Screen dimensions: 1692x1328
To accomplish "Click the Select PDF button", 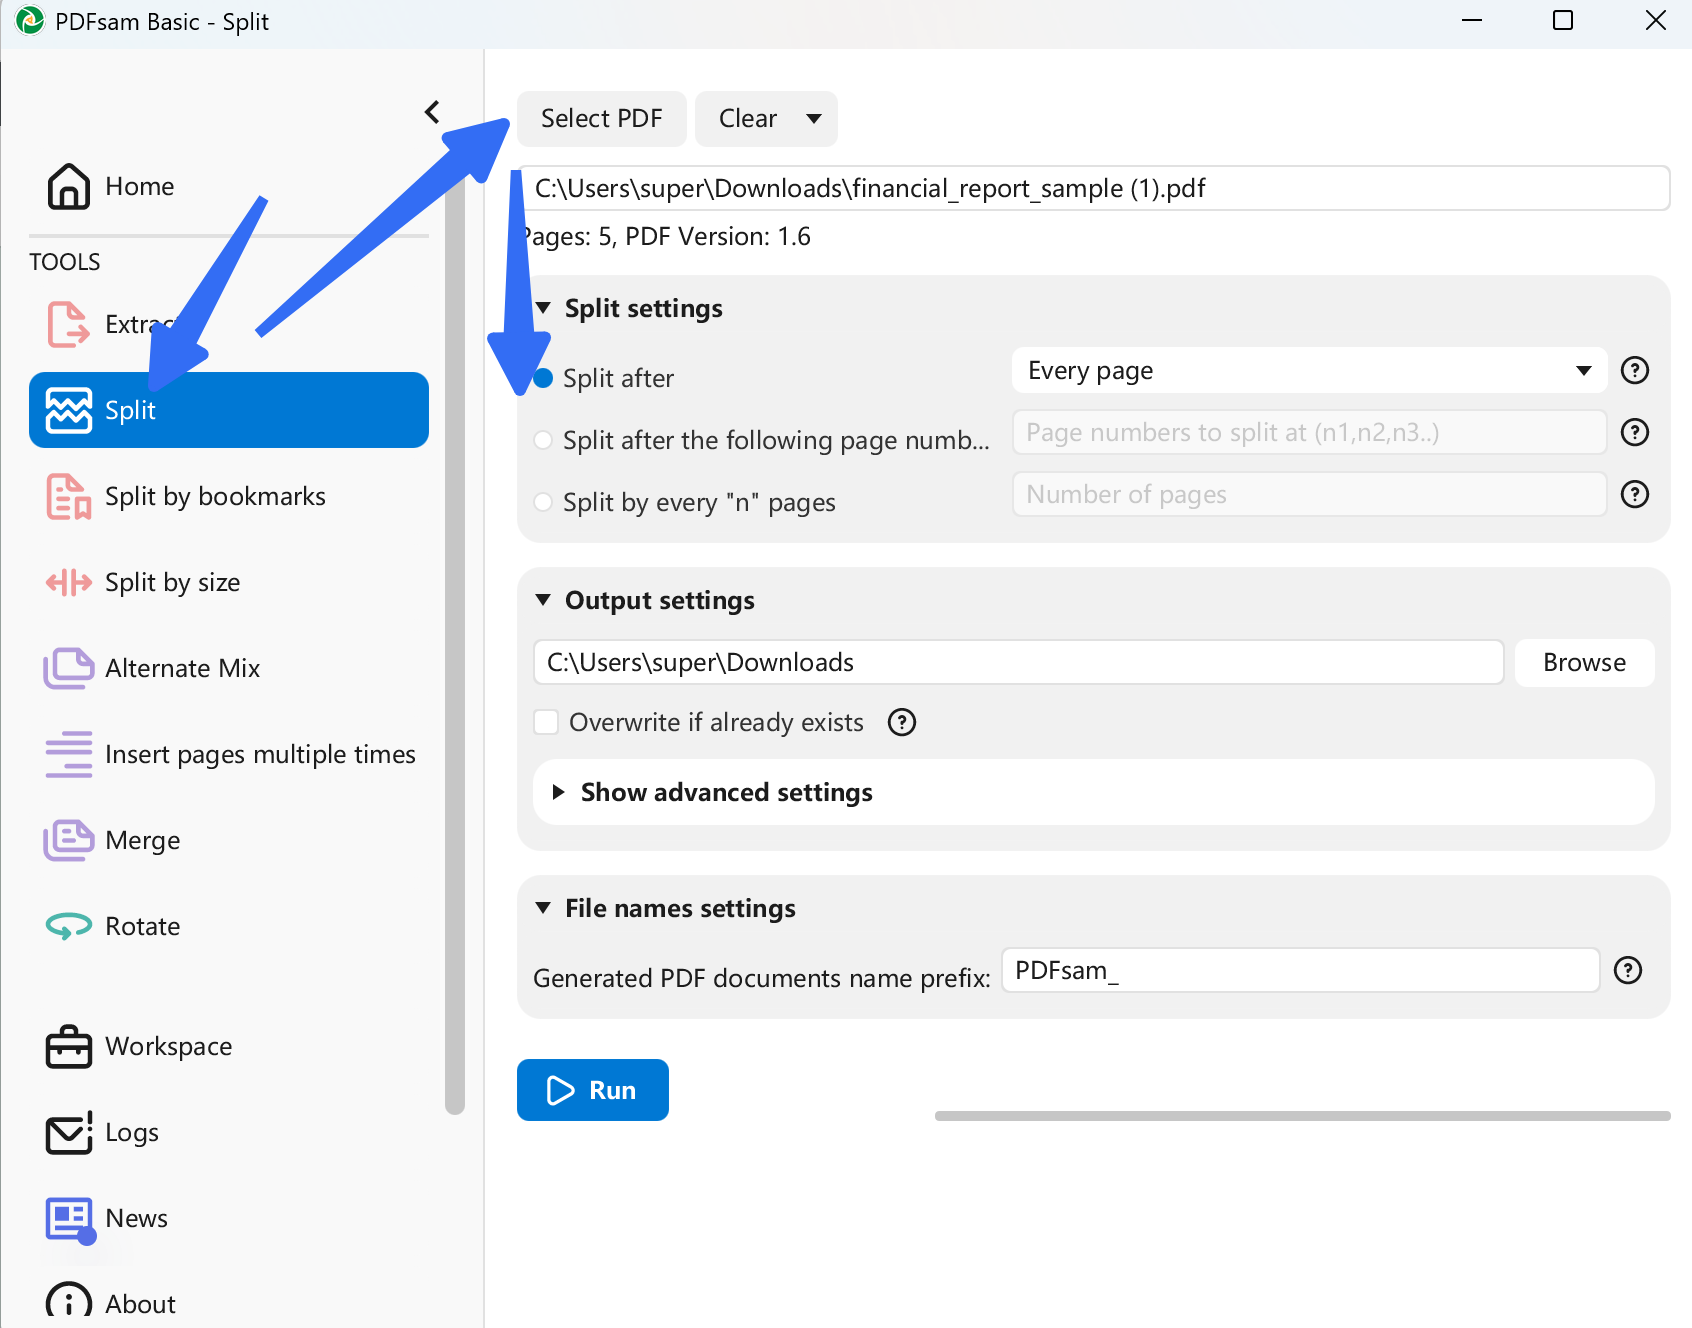I will pos(602,118).
